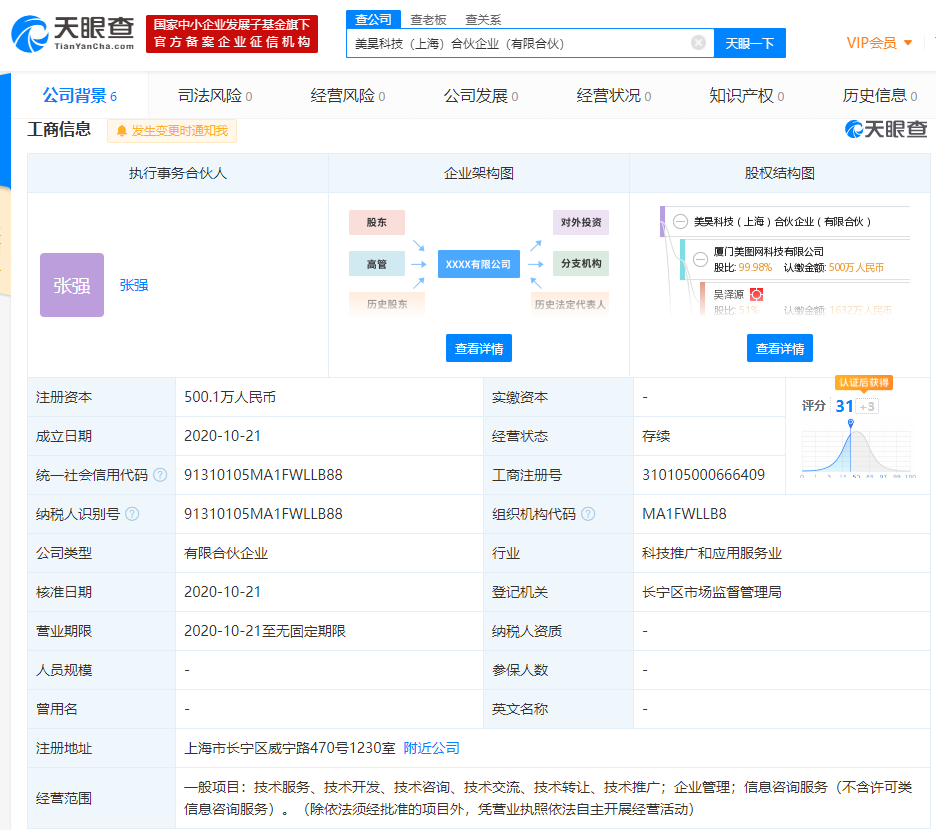The image size is (936, 830).
Task: Open the 经营风险 tab
Action: 347,96
